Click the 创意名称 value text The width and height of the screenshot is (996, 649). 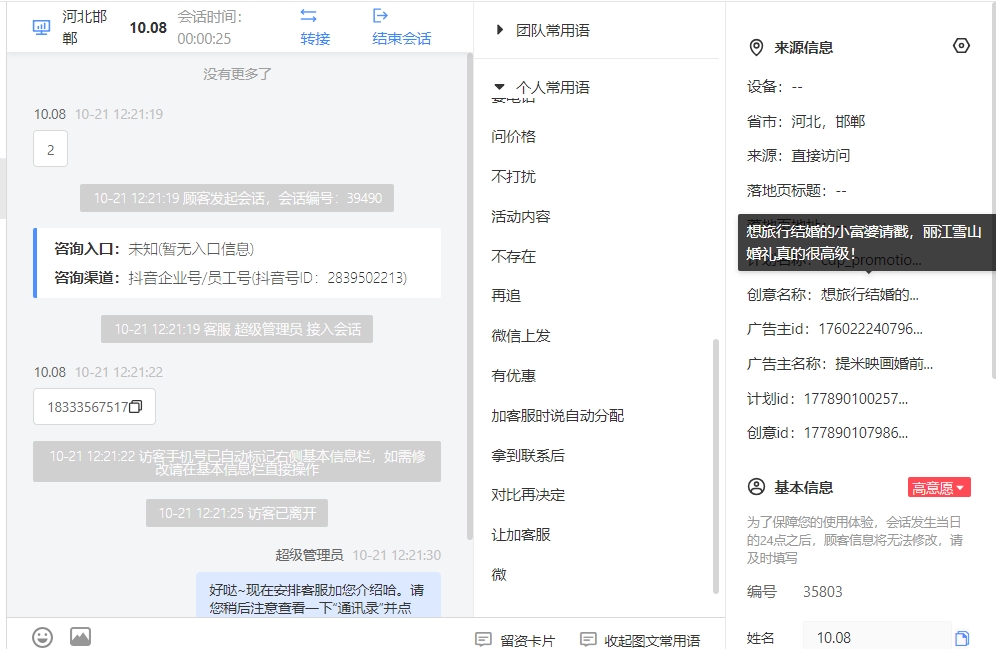[x=870, y=295]
